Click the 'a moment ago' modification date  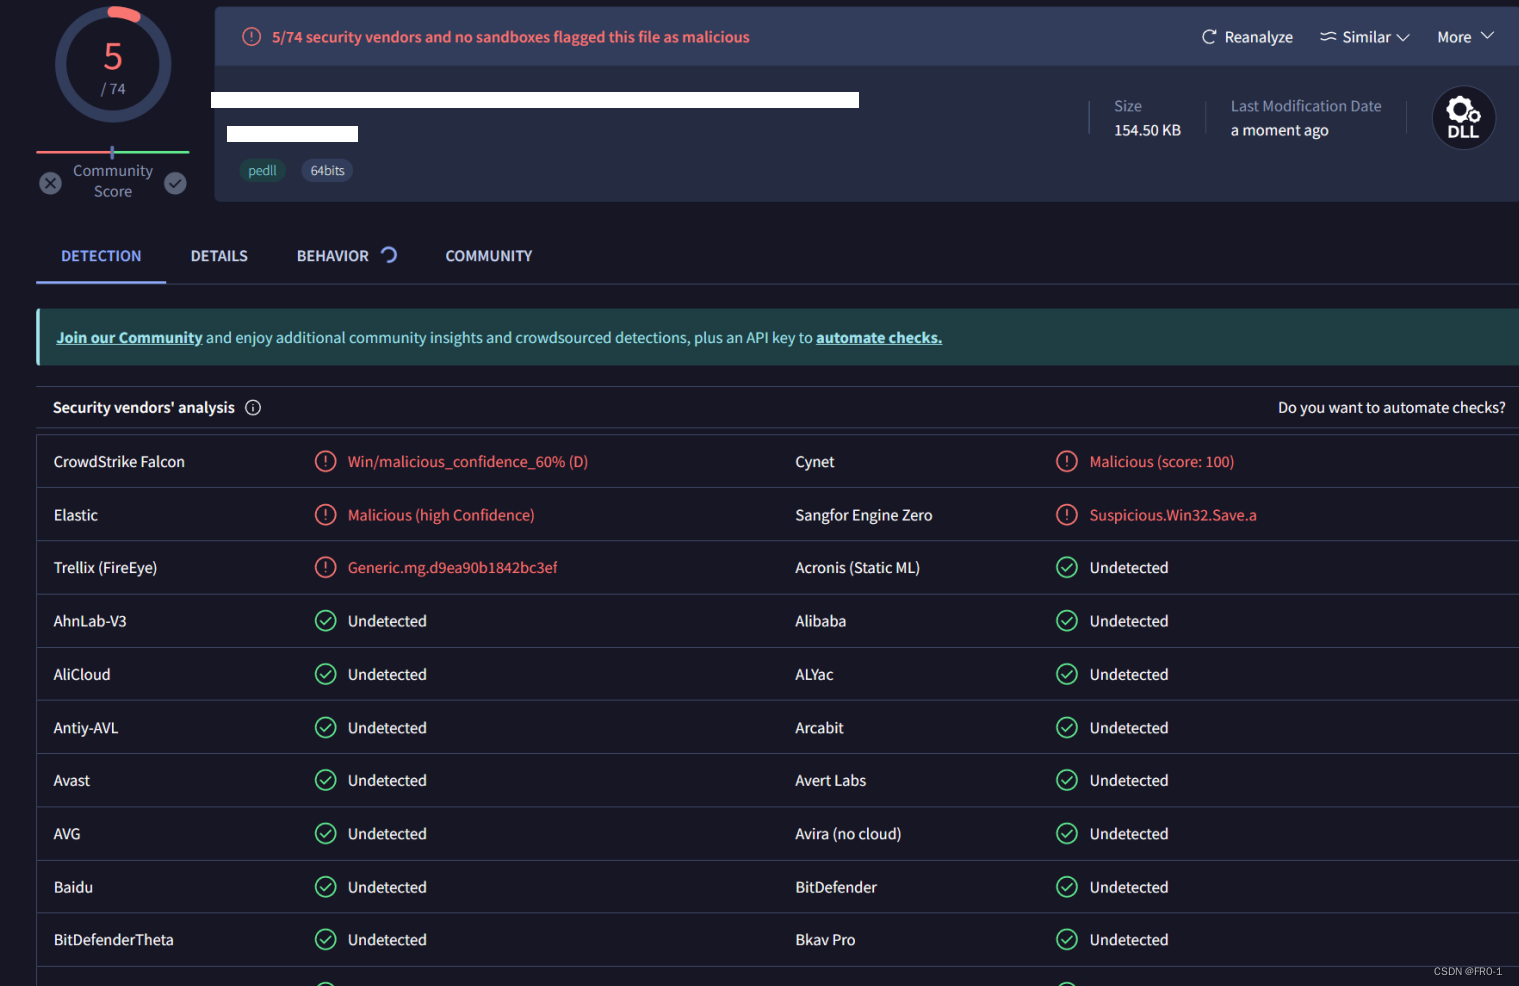[x=1279, y=130]
